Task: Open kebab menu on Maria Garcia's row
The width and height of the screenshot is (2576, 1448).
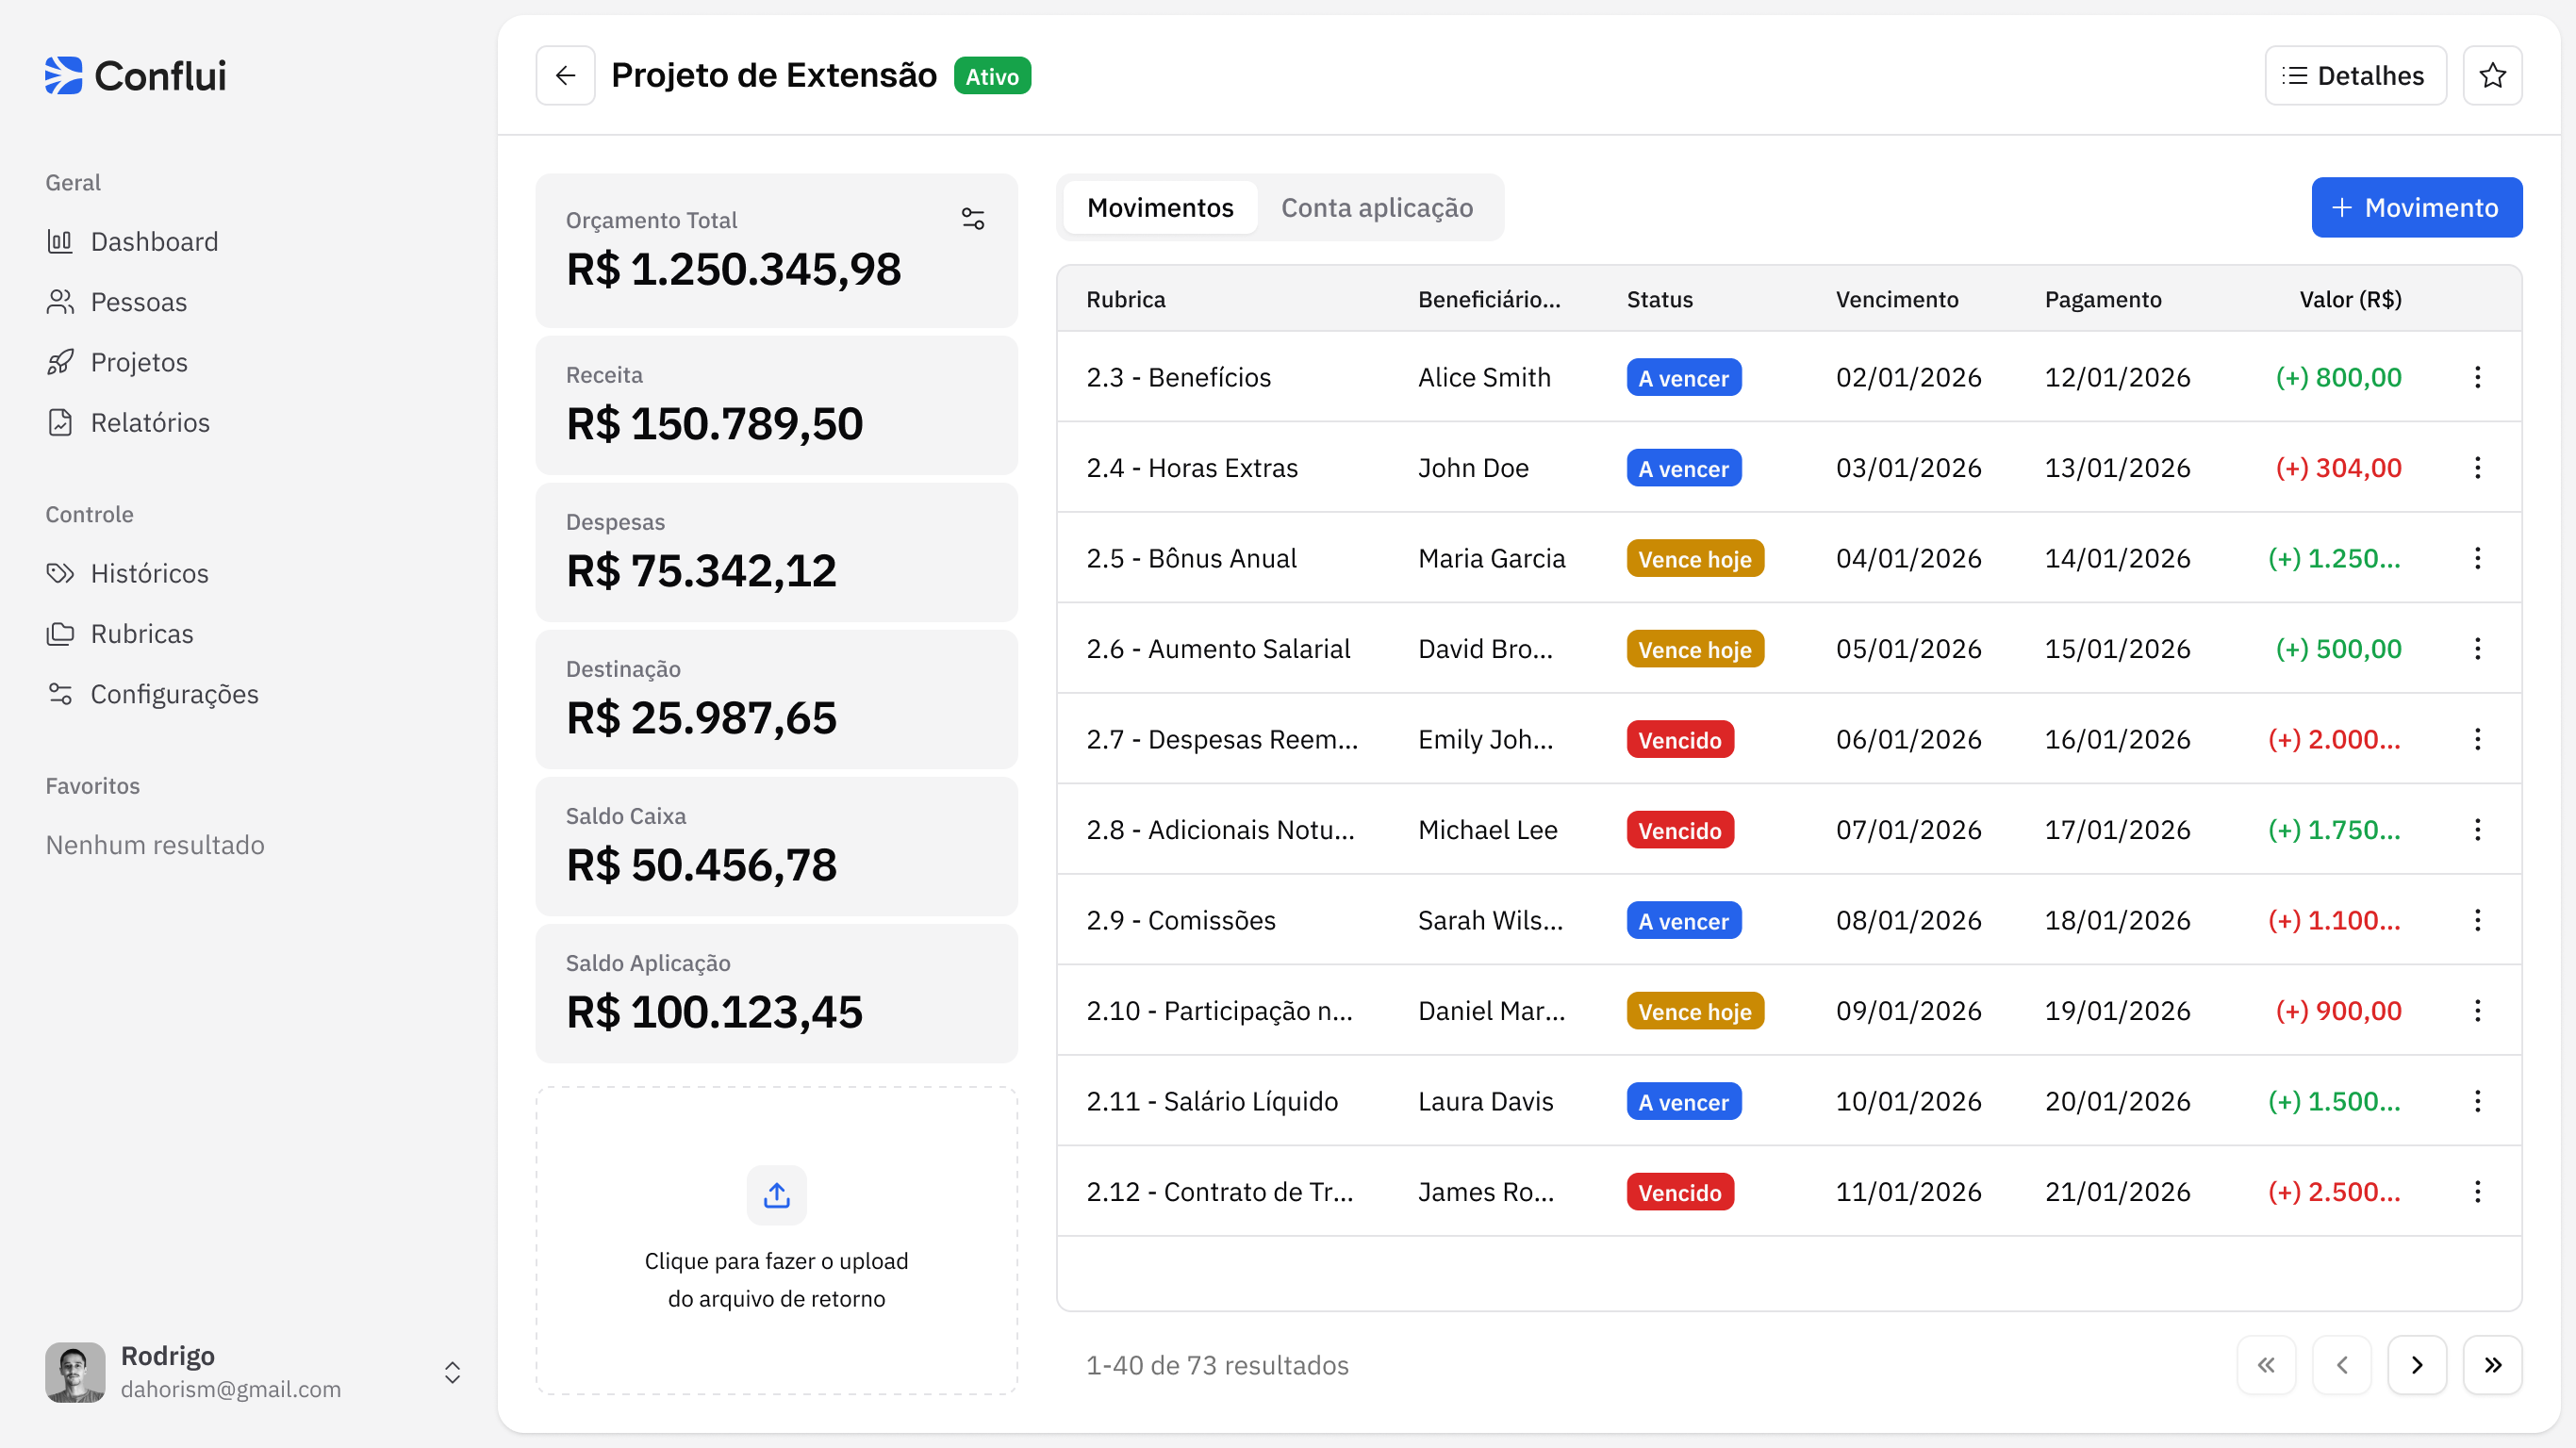Action: pos(2478,558)
